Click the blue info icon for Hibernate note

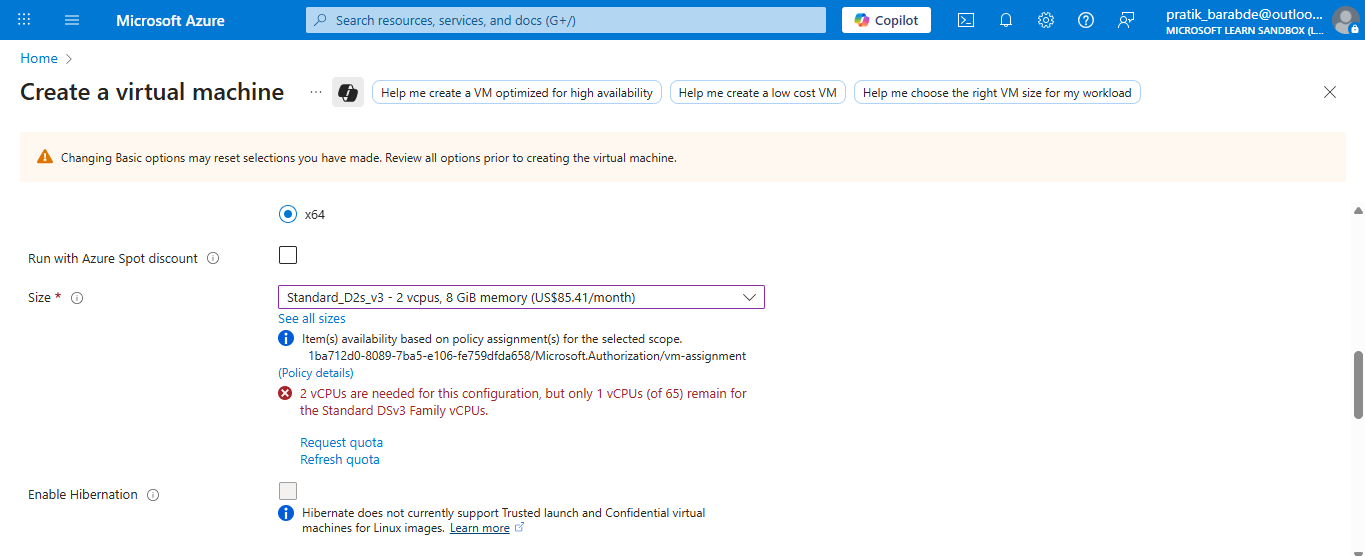click(285, 512)
